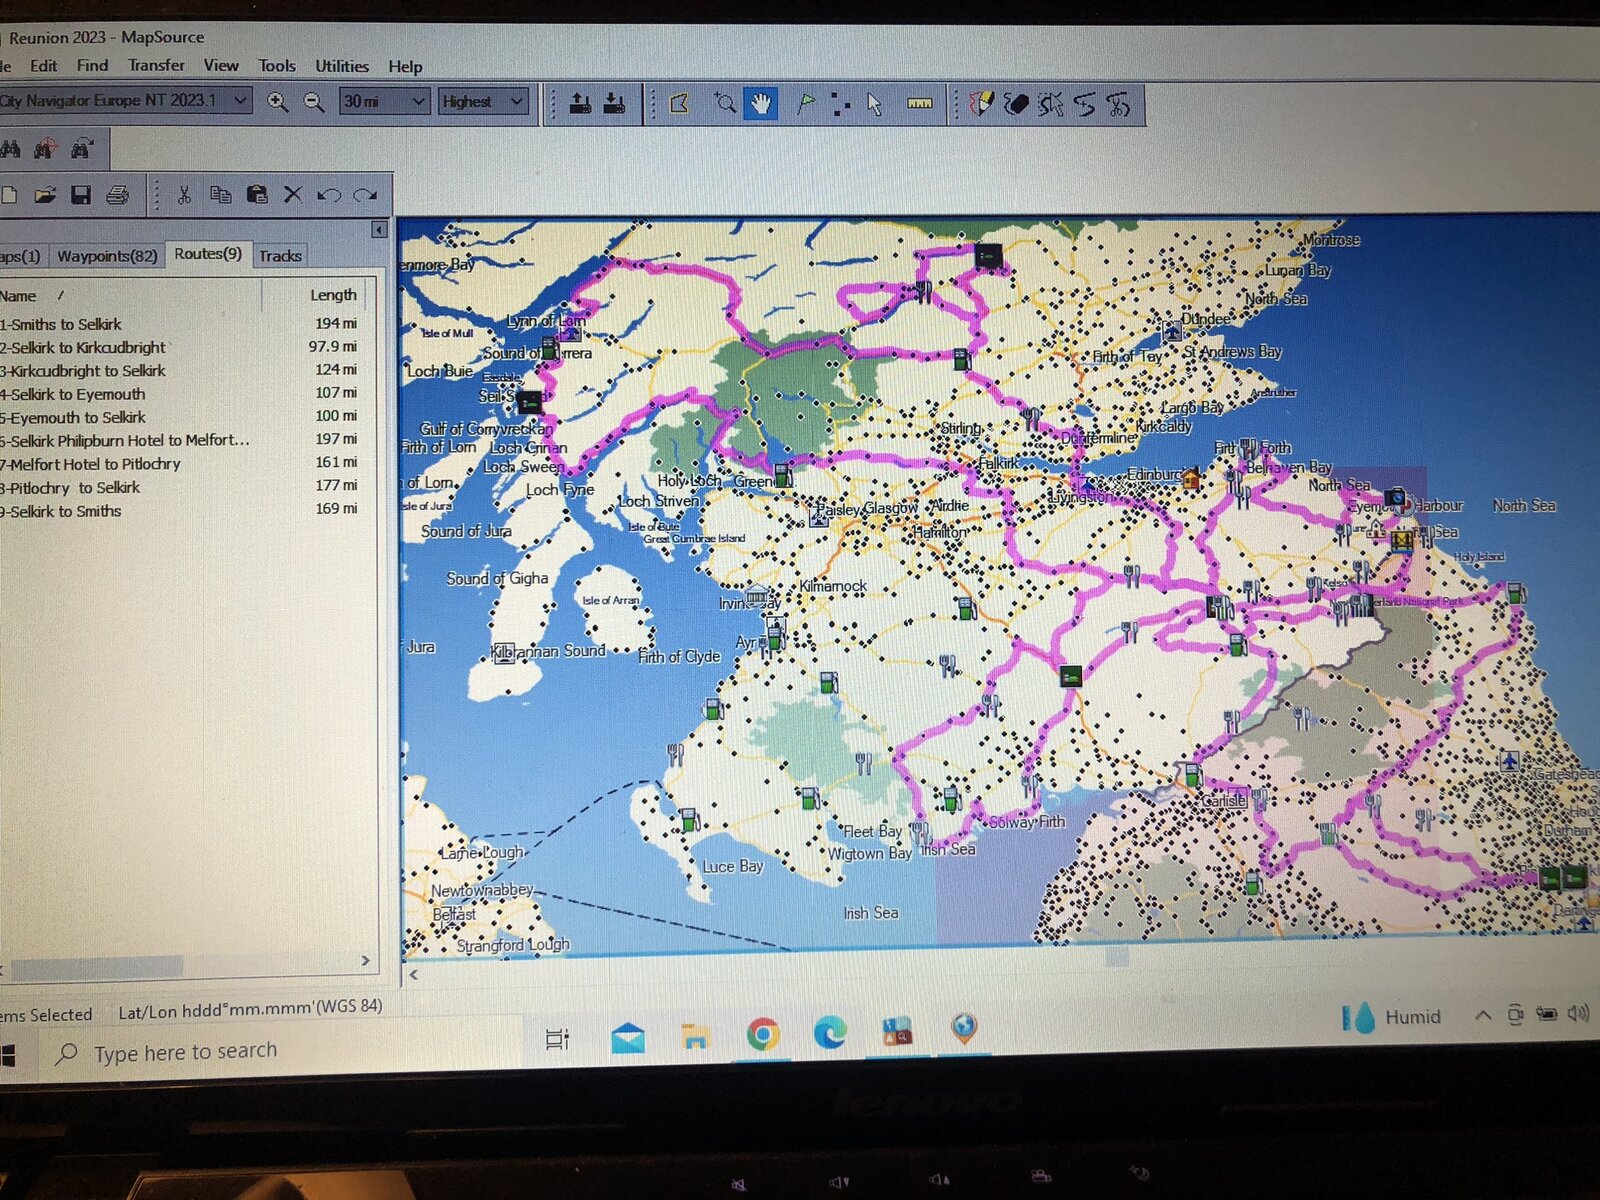Open the Find menu
1600x1200 pixels.
pyautogui.click(x=92, y=65)
